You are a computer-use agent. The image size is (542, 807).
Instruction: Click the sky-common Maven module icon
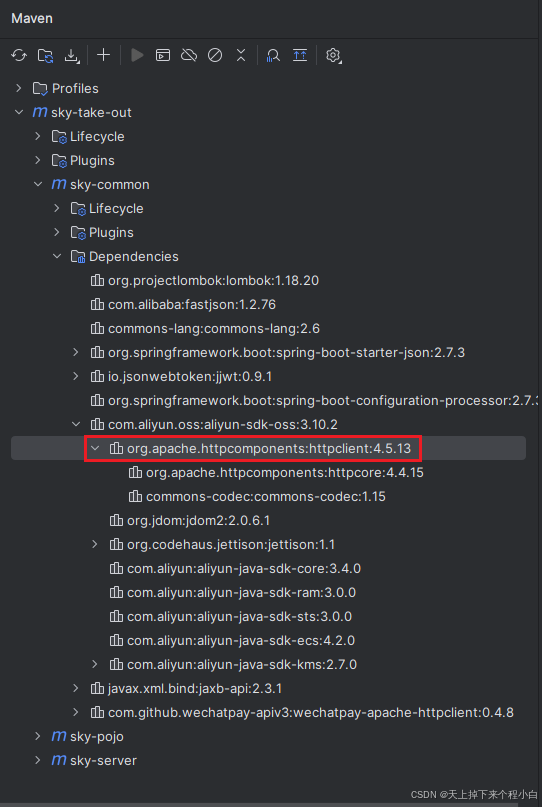[x=59, y=184]
